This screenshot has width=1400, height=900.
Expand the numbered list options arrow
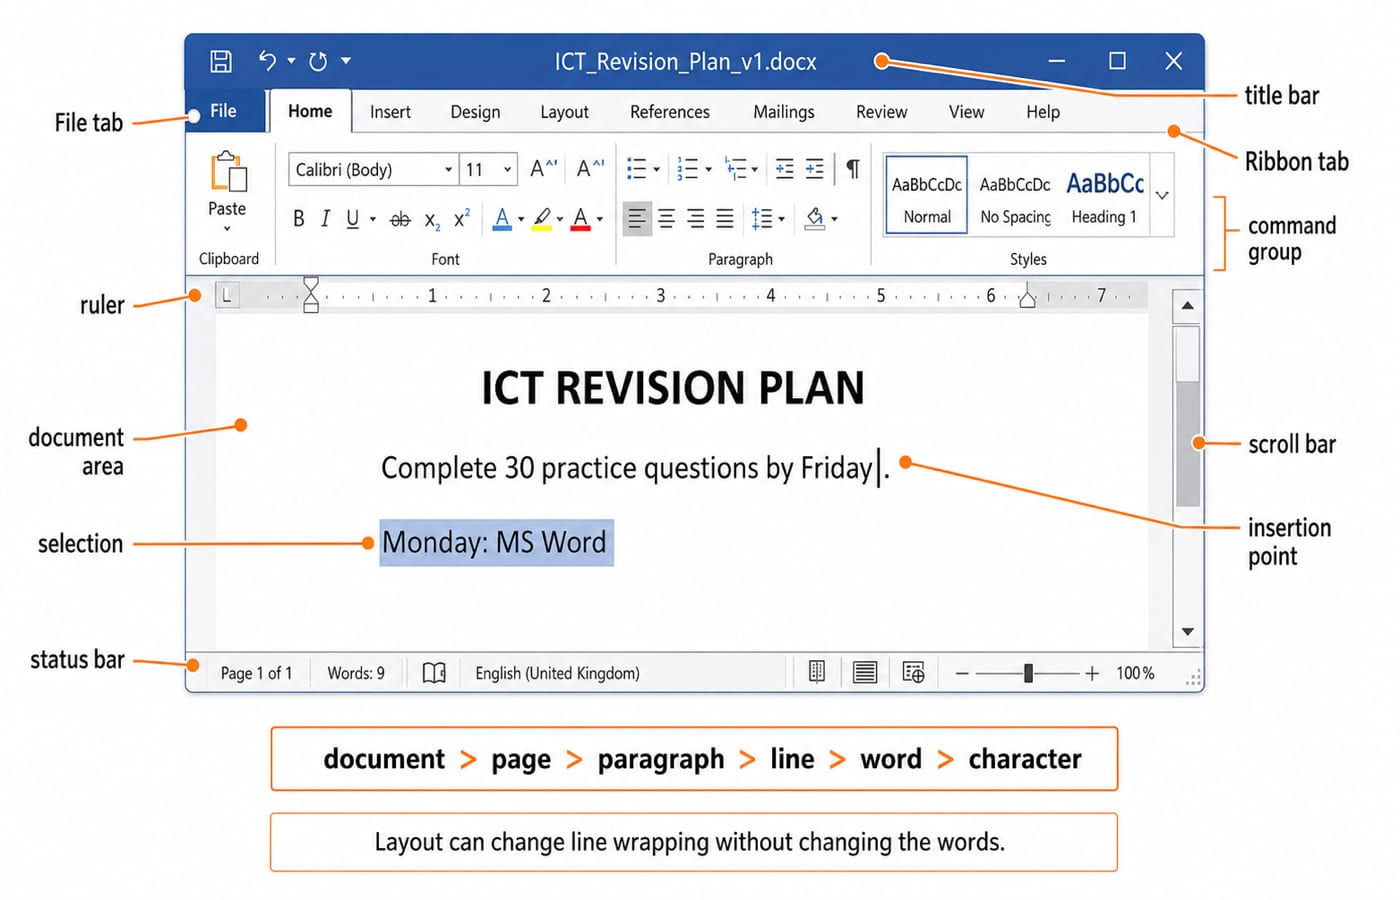708,170
